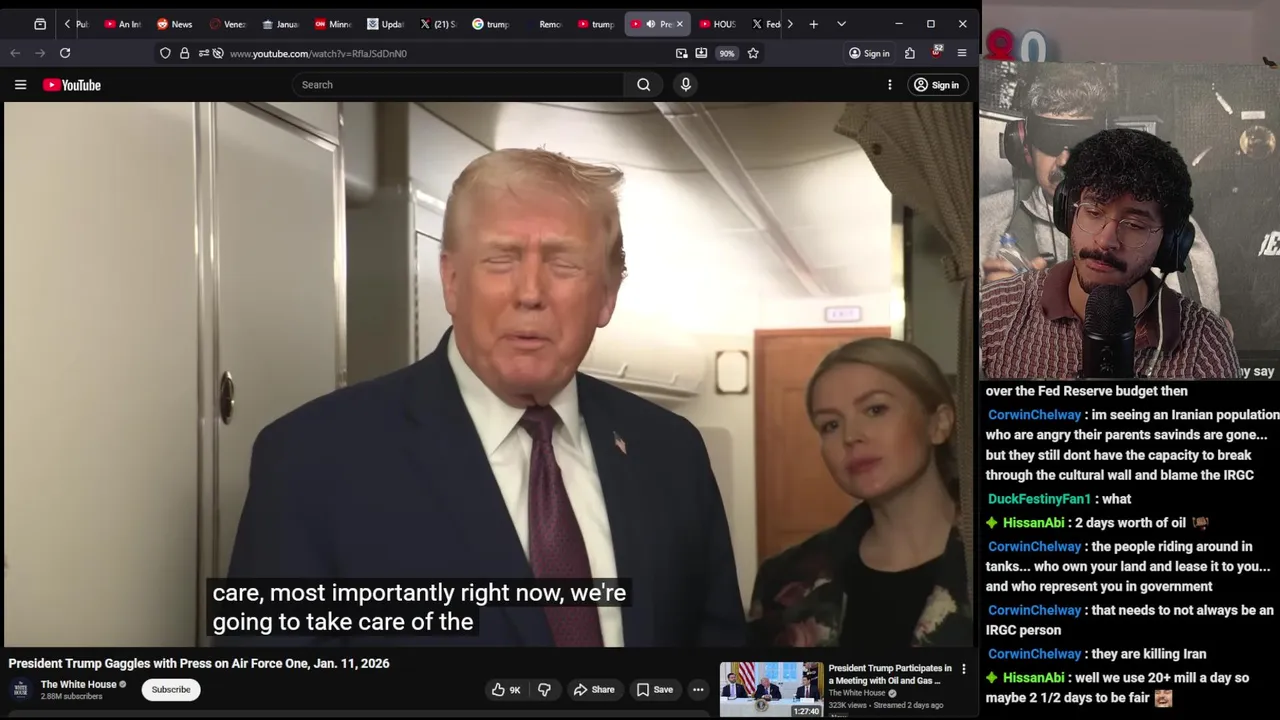The height and width of the screenshot is (720, 1280).
Task: Focus the YouTube Search field
Action: (x=459, y=85)
